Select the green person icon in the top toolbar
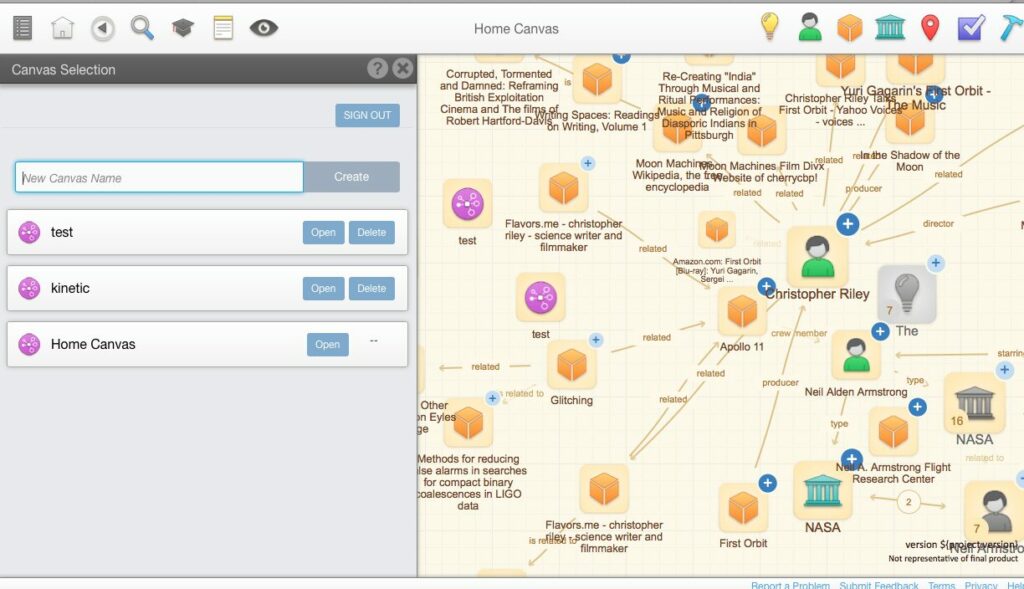 810,28
